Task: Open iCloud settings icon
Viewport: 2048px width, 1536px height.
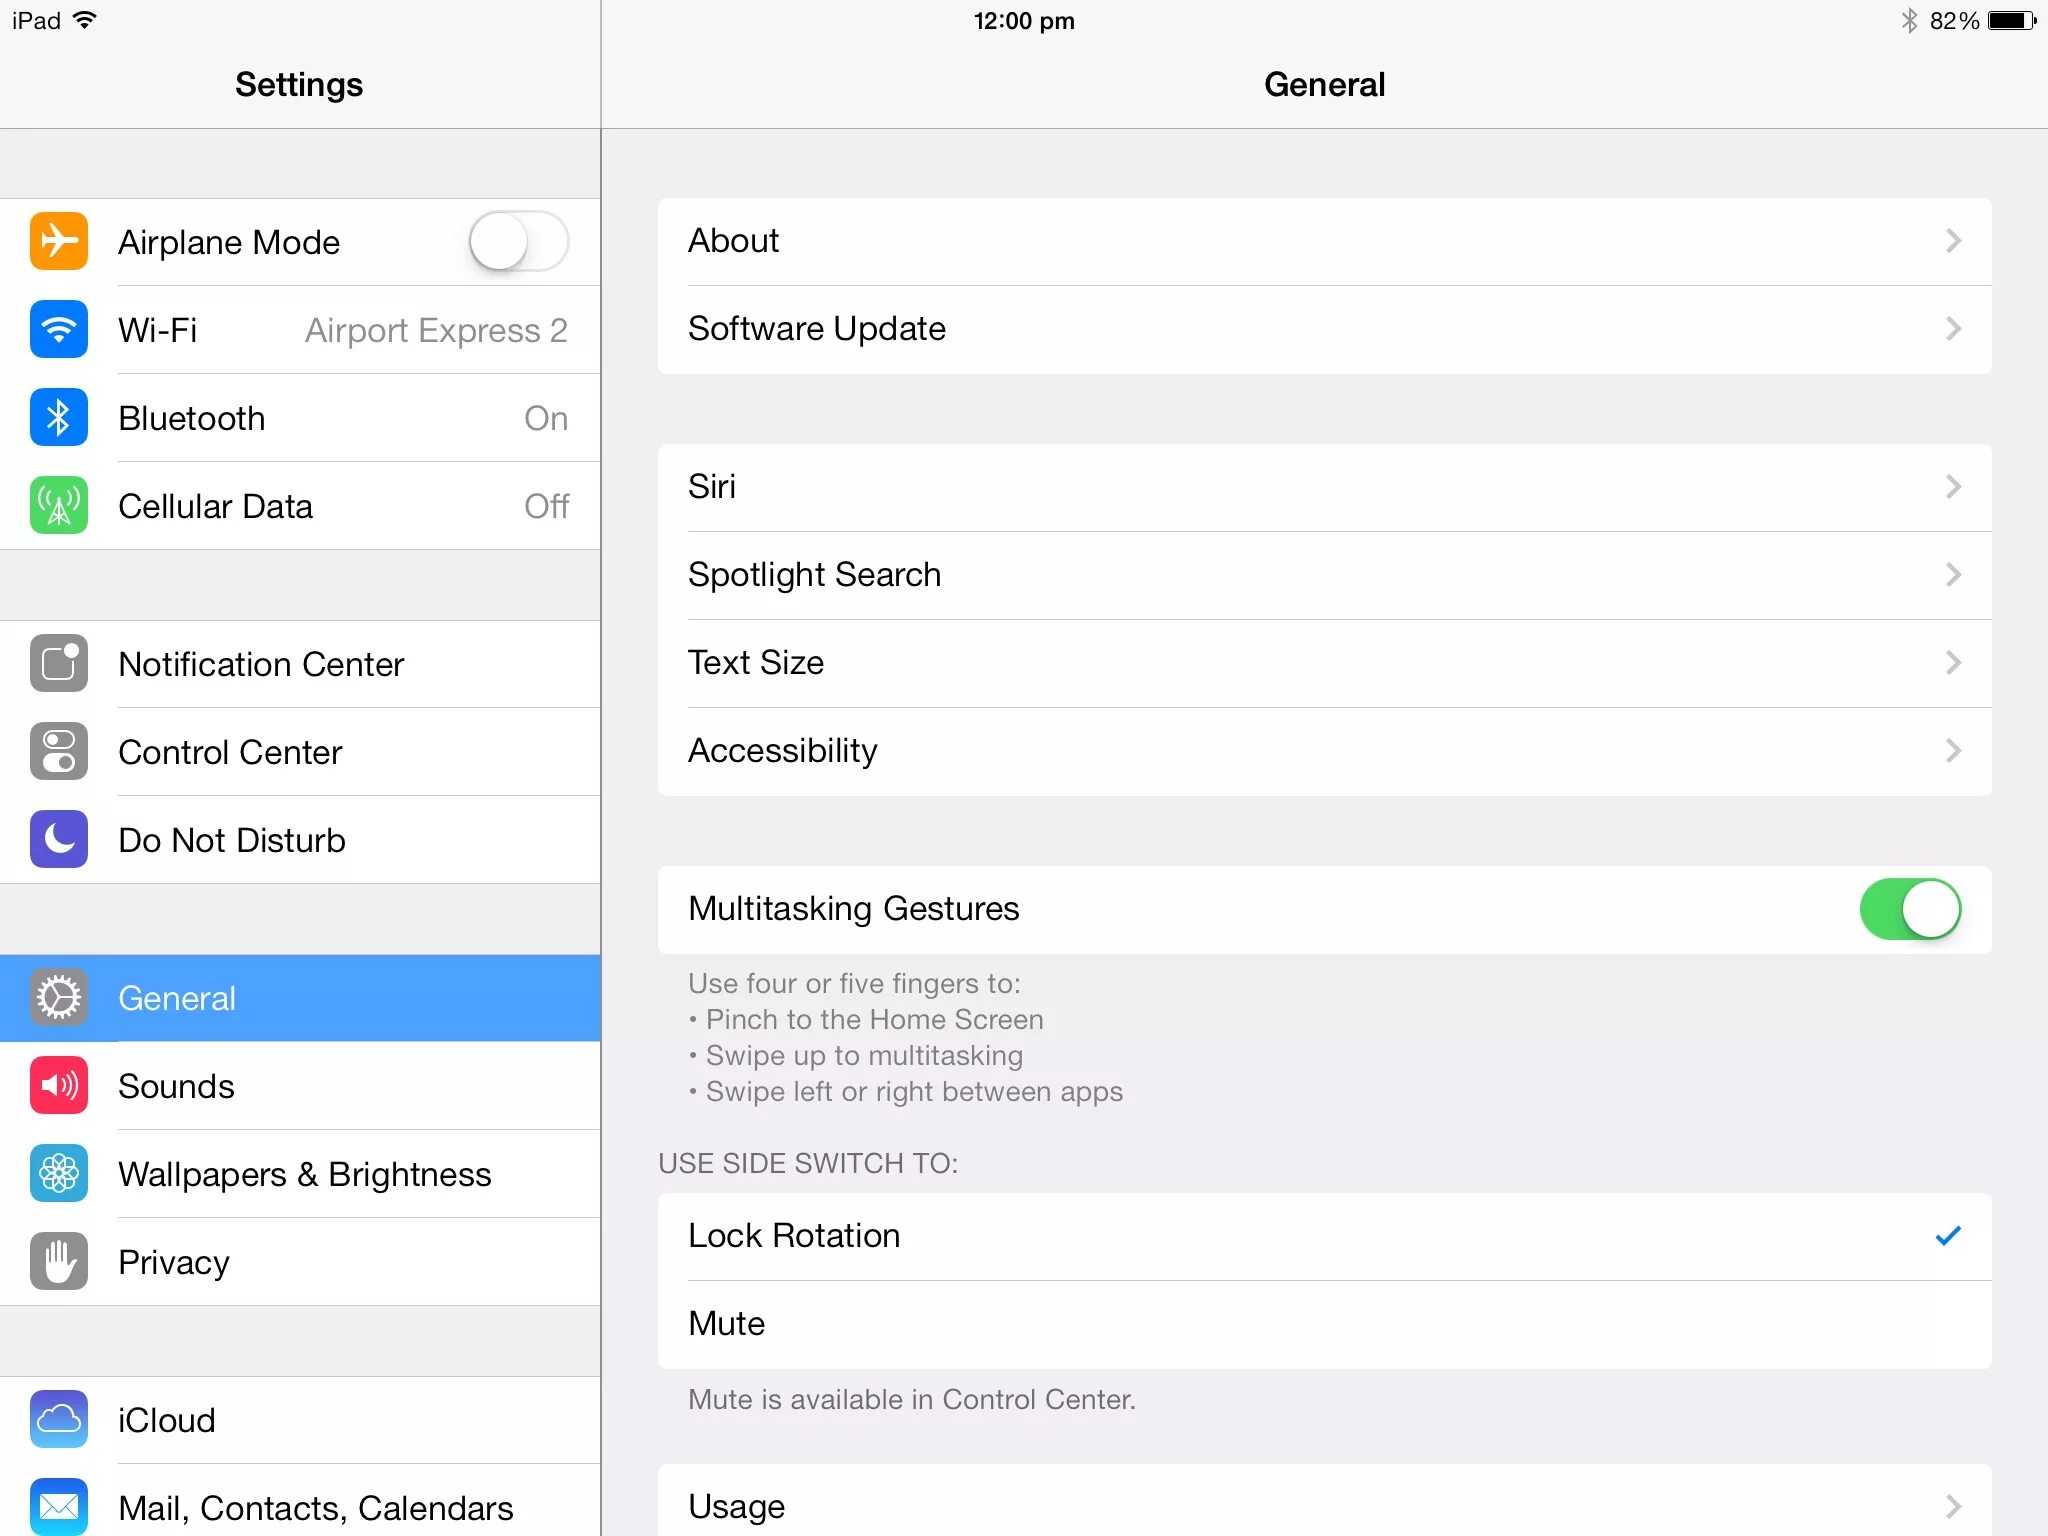Action: point(56,1418)
